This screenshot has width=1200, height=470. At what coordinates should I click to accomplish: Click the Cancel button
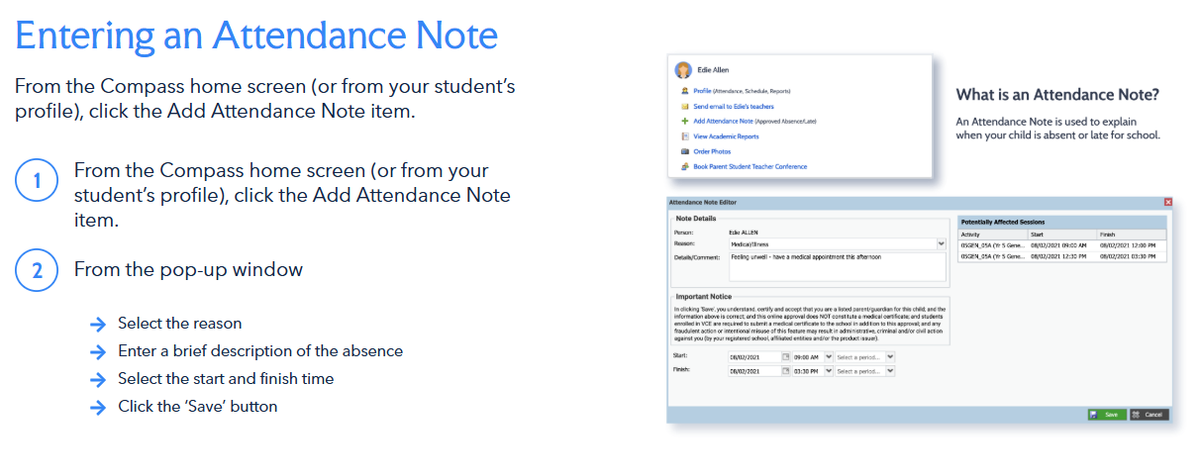pyautogui.click(x=1149, y=414)
